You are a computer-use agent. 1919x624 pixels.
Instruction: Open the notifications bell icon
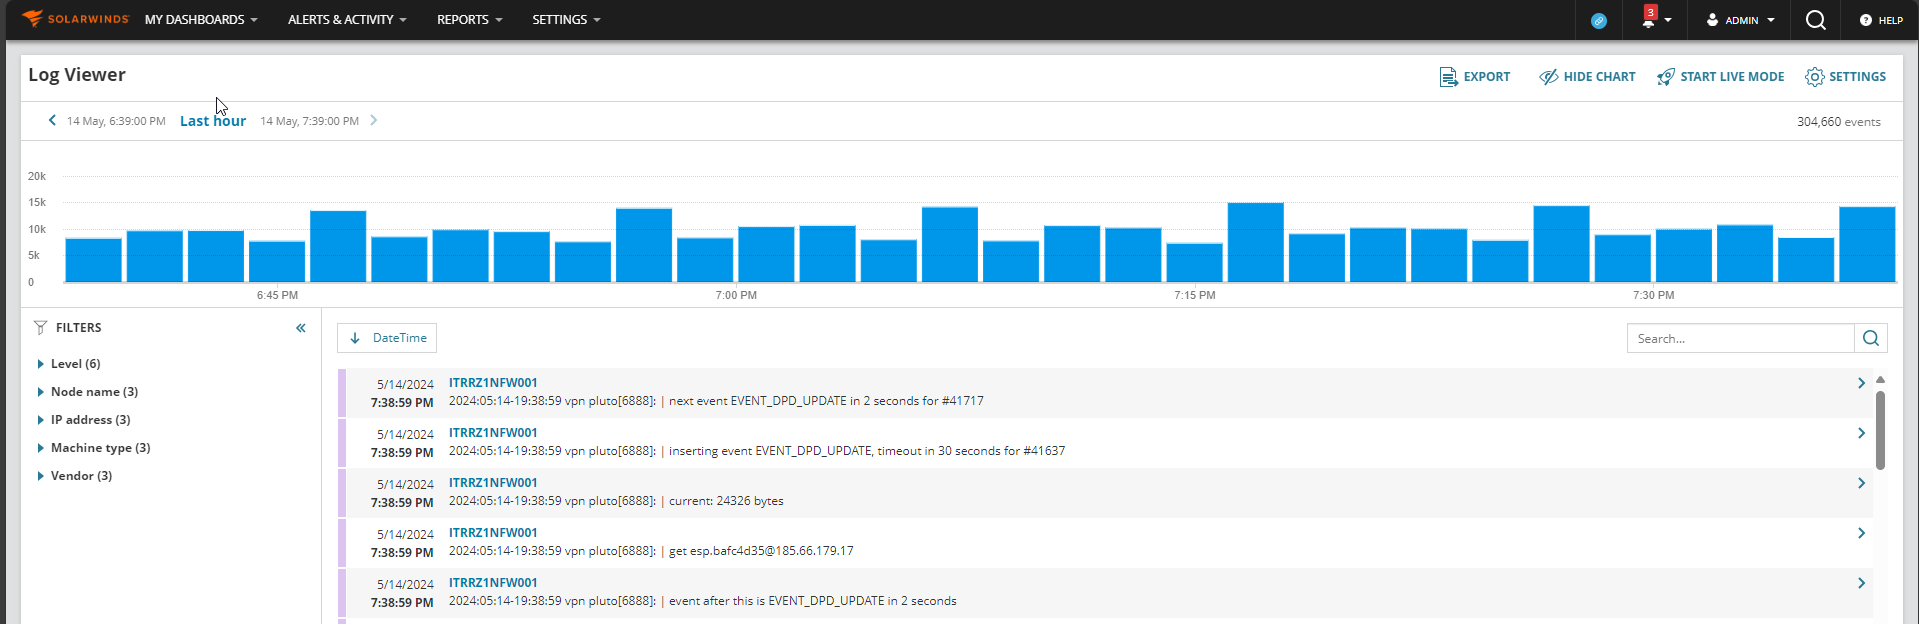(1648, 21)
